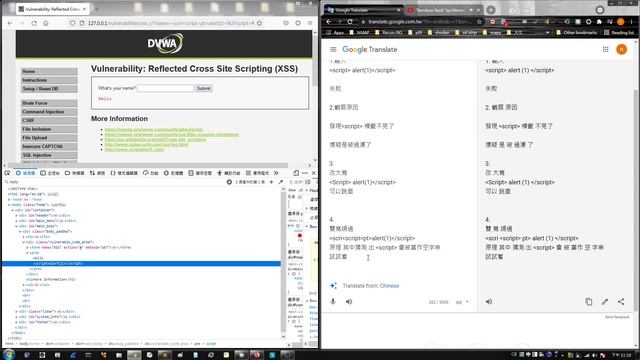Viewport: 640px width, 360px height.
Task: Listen to source text speaker icon
Action: tap(349, 302)
